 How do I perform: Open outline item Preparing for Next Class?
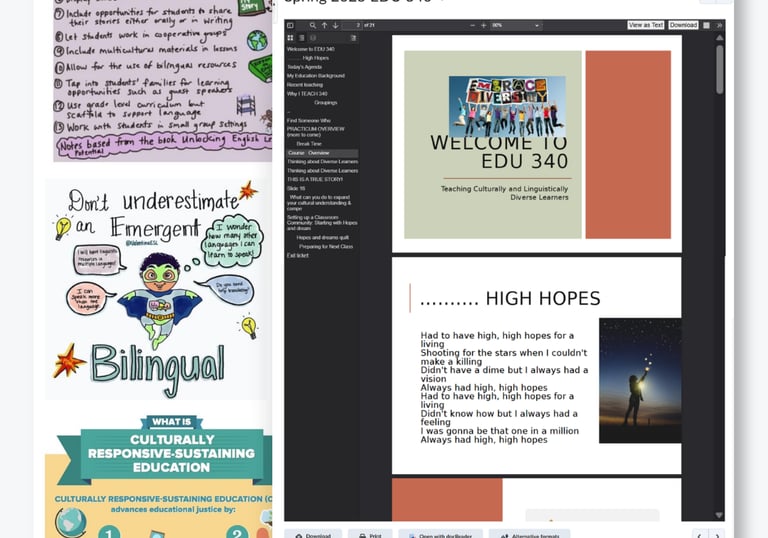pyautogui.click(x=326, y=246)
